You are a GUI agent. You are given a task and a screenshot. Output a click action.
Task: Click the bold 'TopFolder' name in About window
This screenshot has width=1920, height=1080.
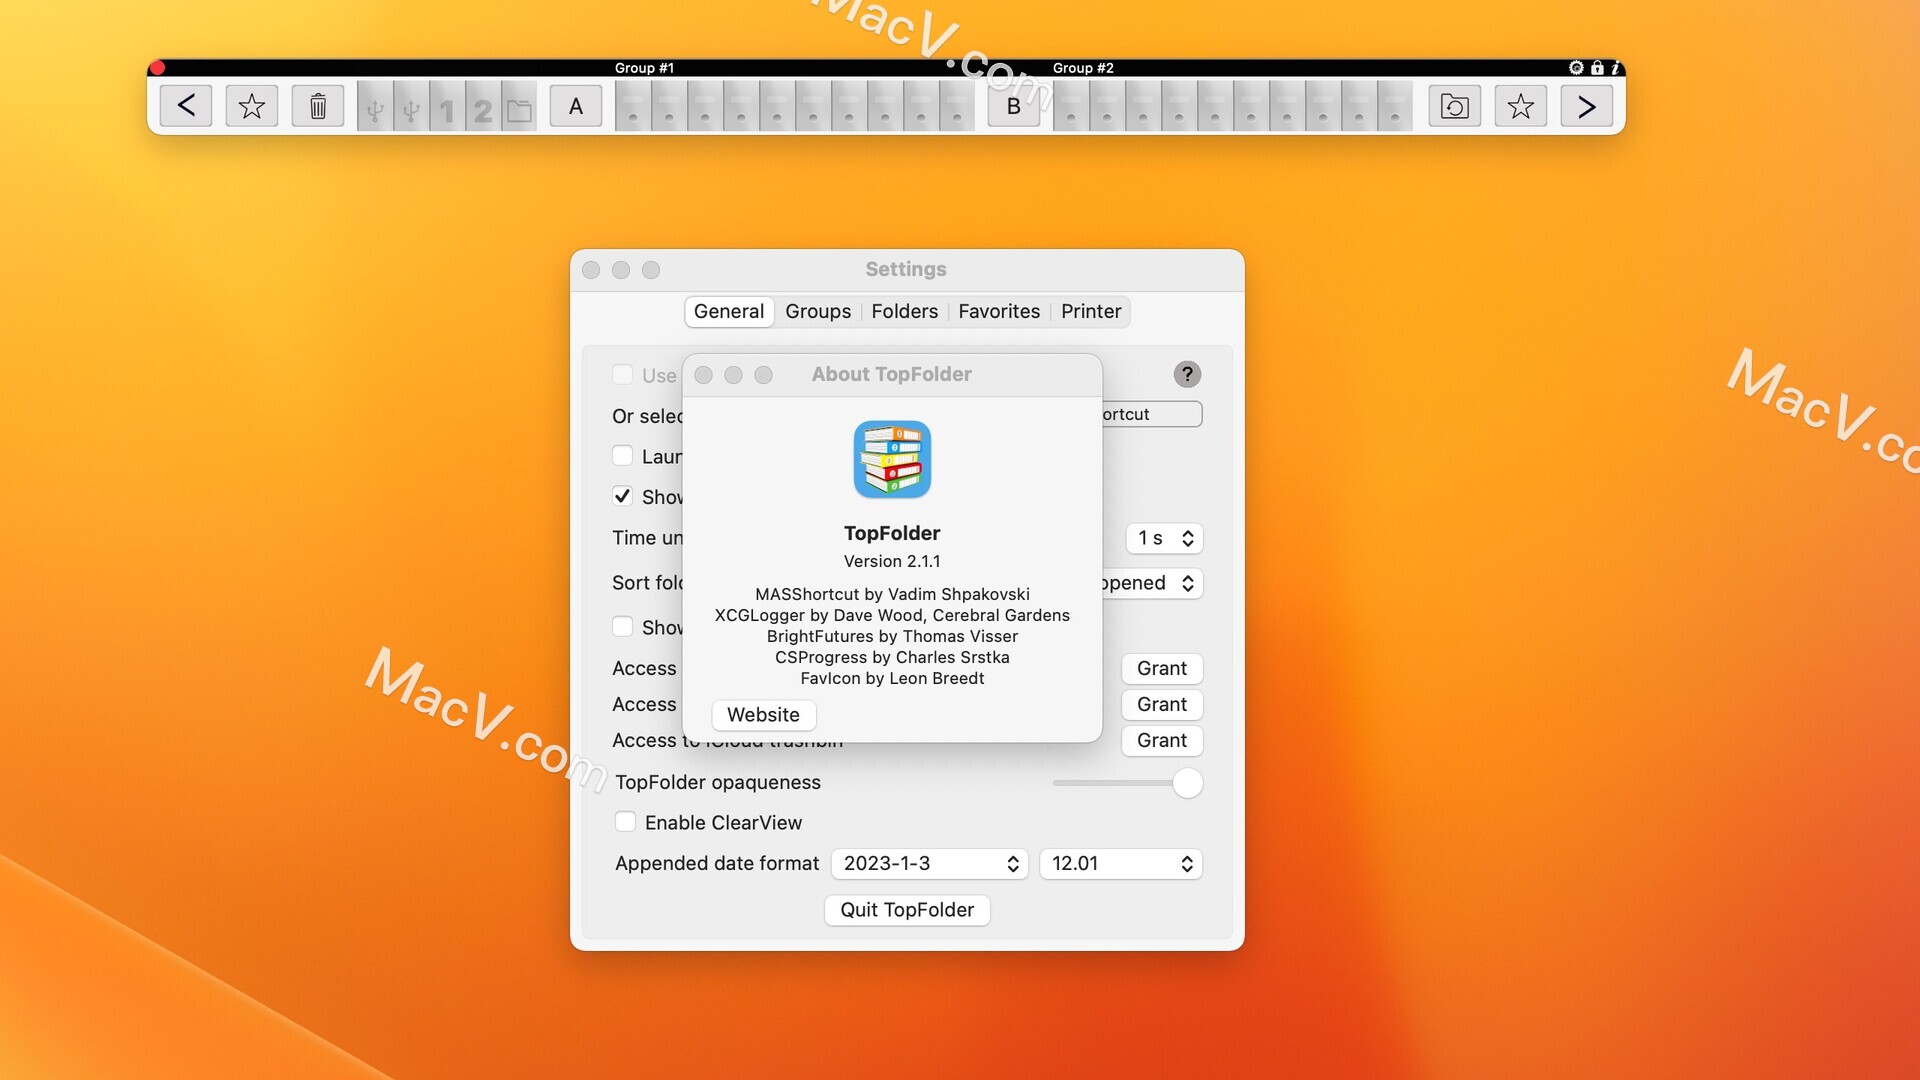(892, 533)
